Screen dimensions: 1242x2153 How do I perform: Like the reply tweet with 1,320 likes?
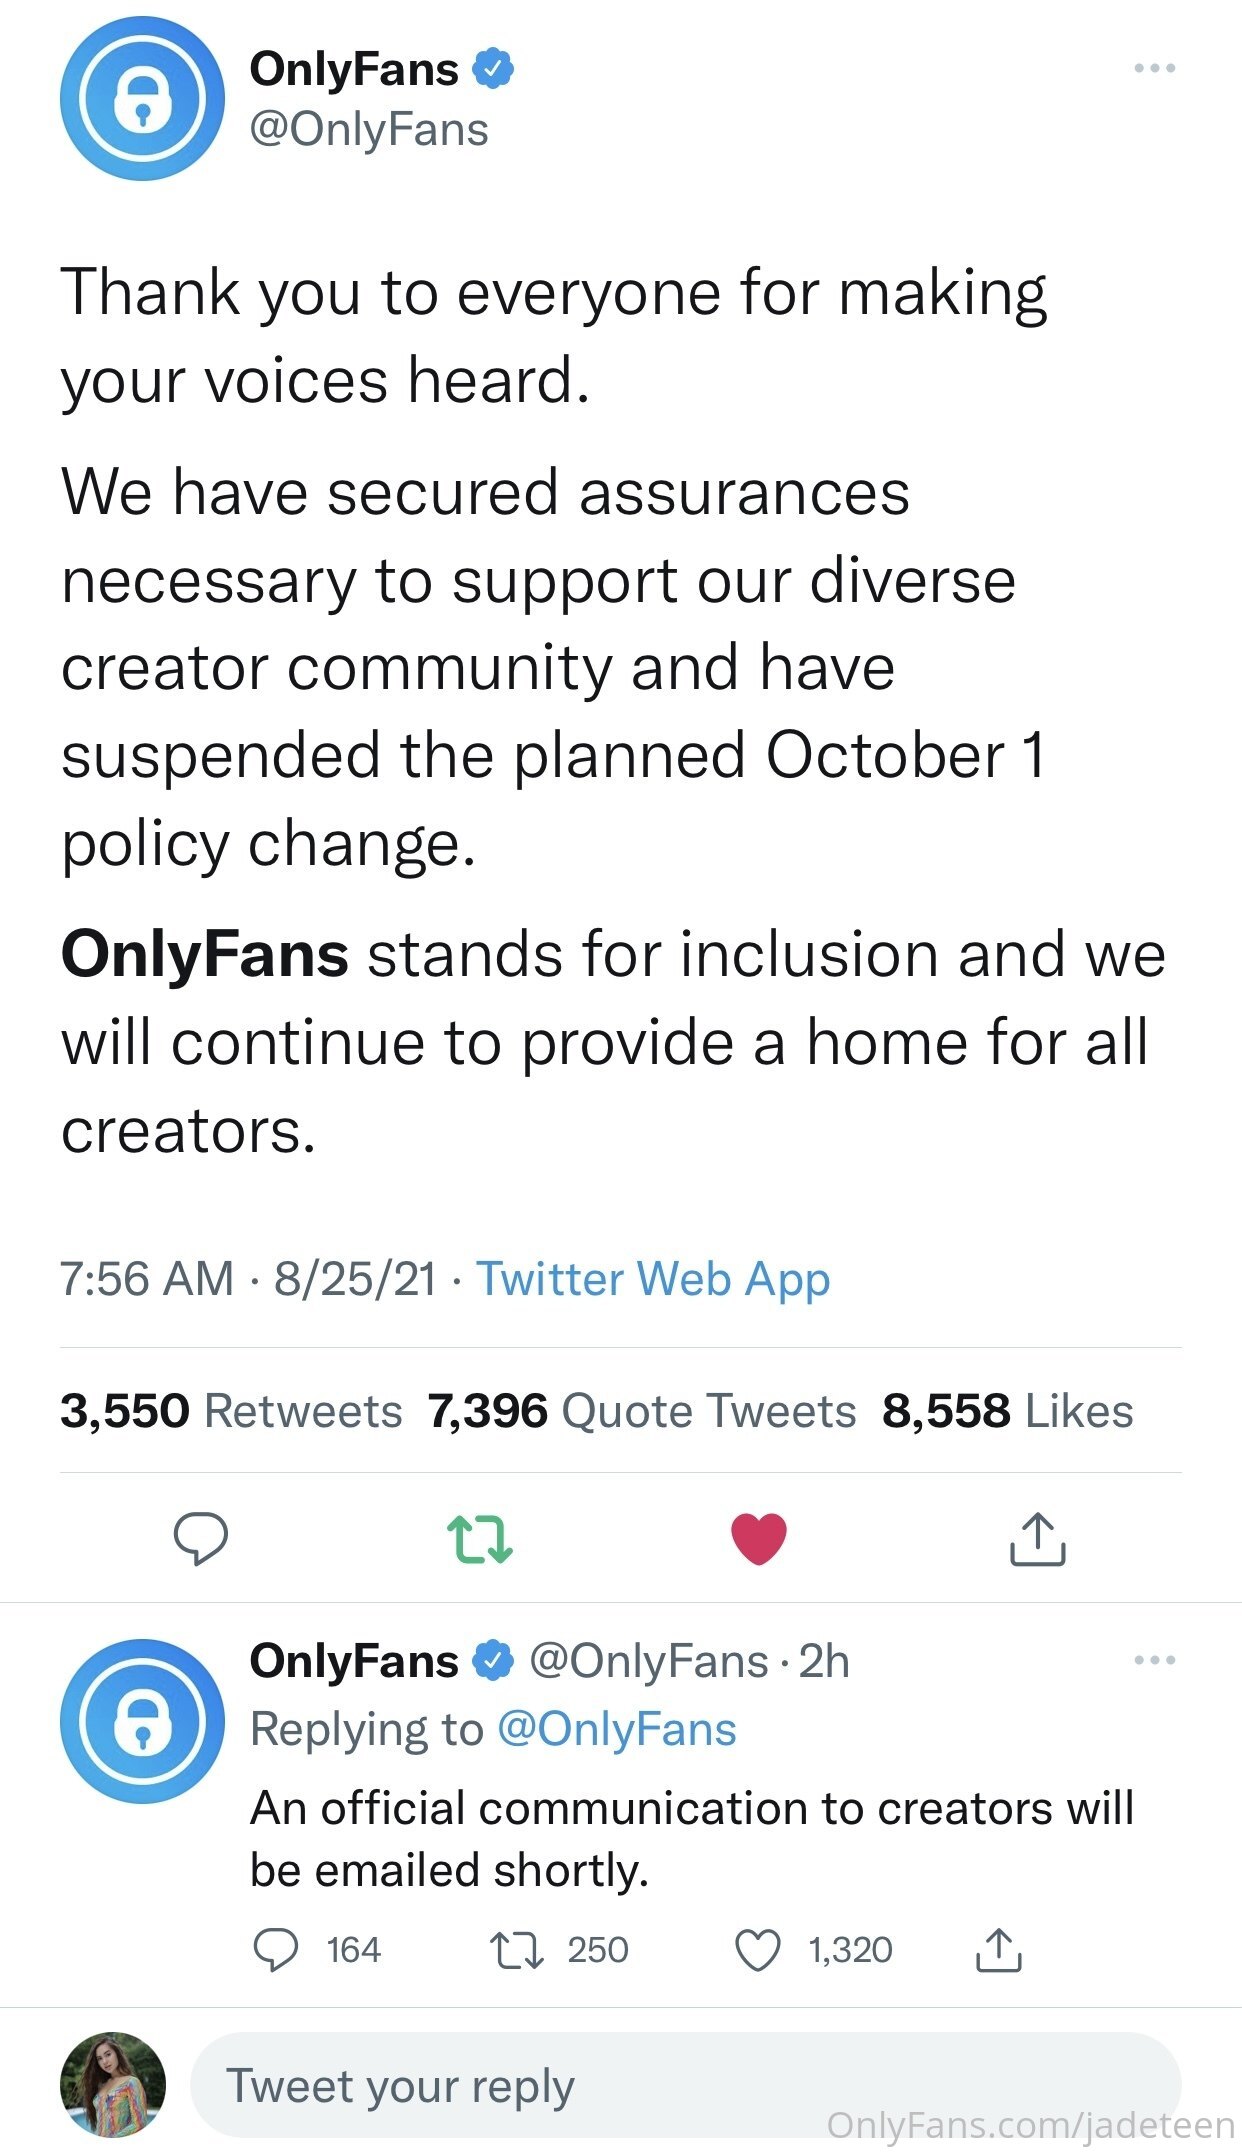pos(758,1950)
